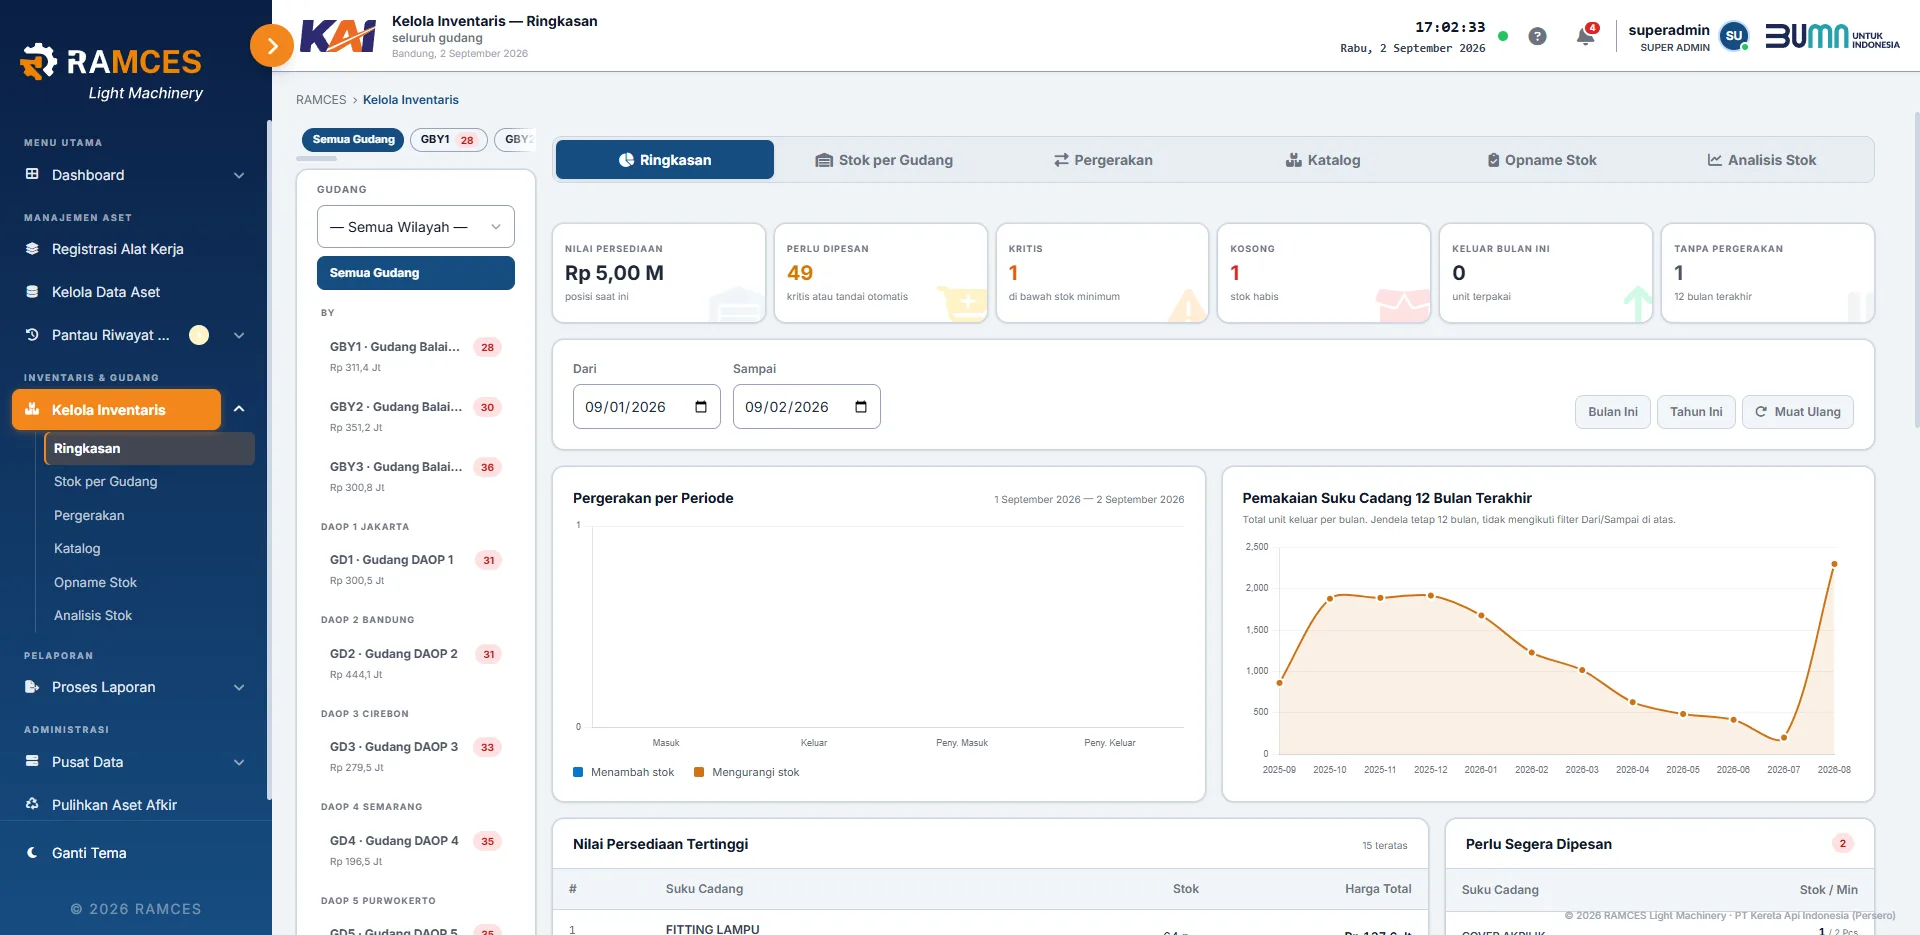Click the blue Semua Gudang button in Gudang panel
The image size is (1920, 935).
pos(416,273)
